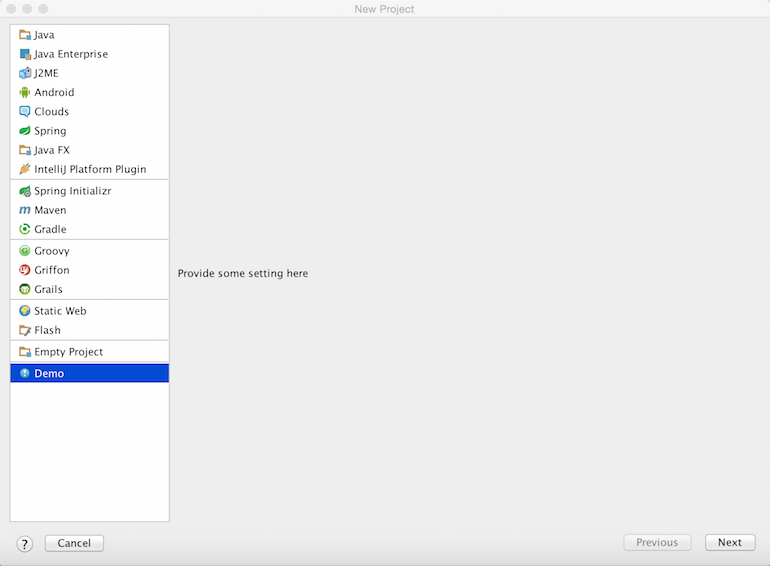Click the Static Web globe icon
This screenshot has height=566, width=770.
pyautogui.click(x=25, y=311)
